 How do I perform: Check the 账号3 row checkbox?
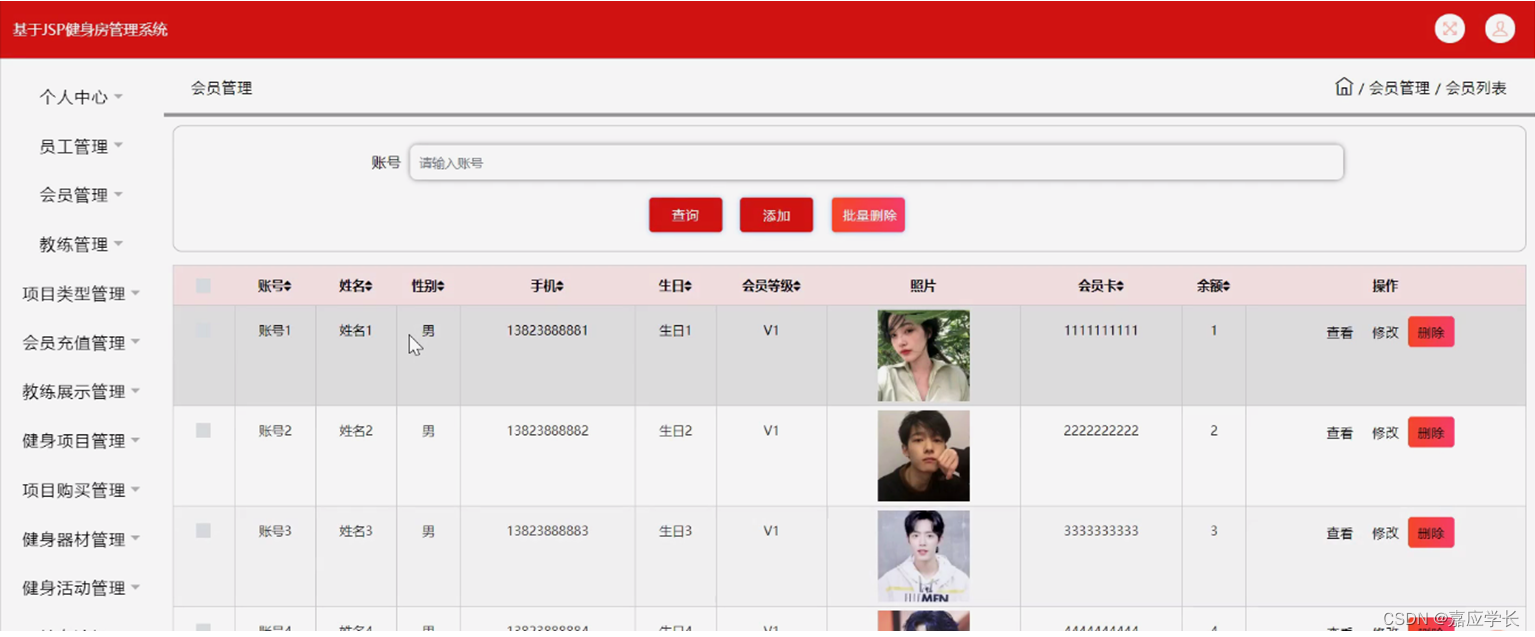click(204, 531)
